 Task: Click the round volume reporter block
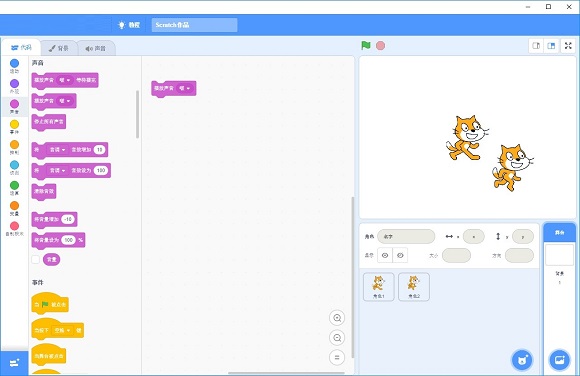pyautogui.click(x=51, y=259)
